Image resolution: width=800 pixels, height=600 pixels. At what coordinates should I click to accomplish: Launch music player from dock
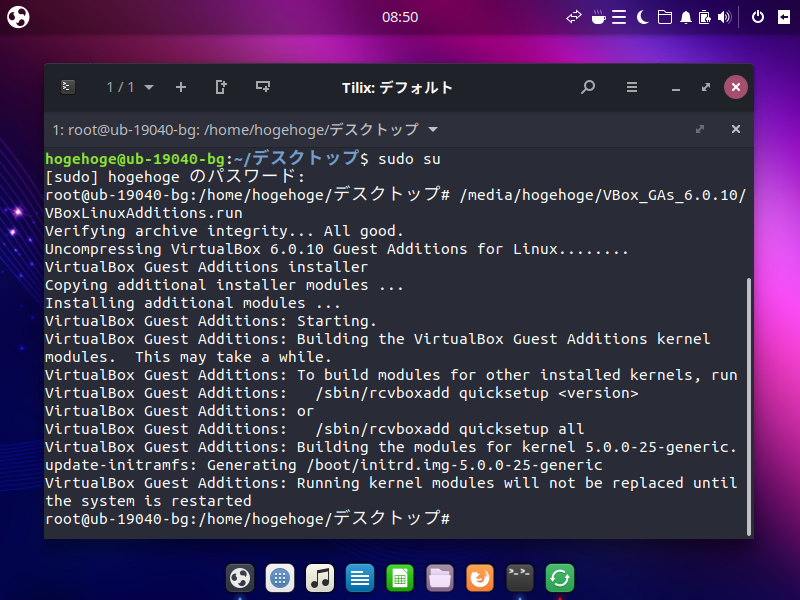(x=320, y=578)
